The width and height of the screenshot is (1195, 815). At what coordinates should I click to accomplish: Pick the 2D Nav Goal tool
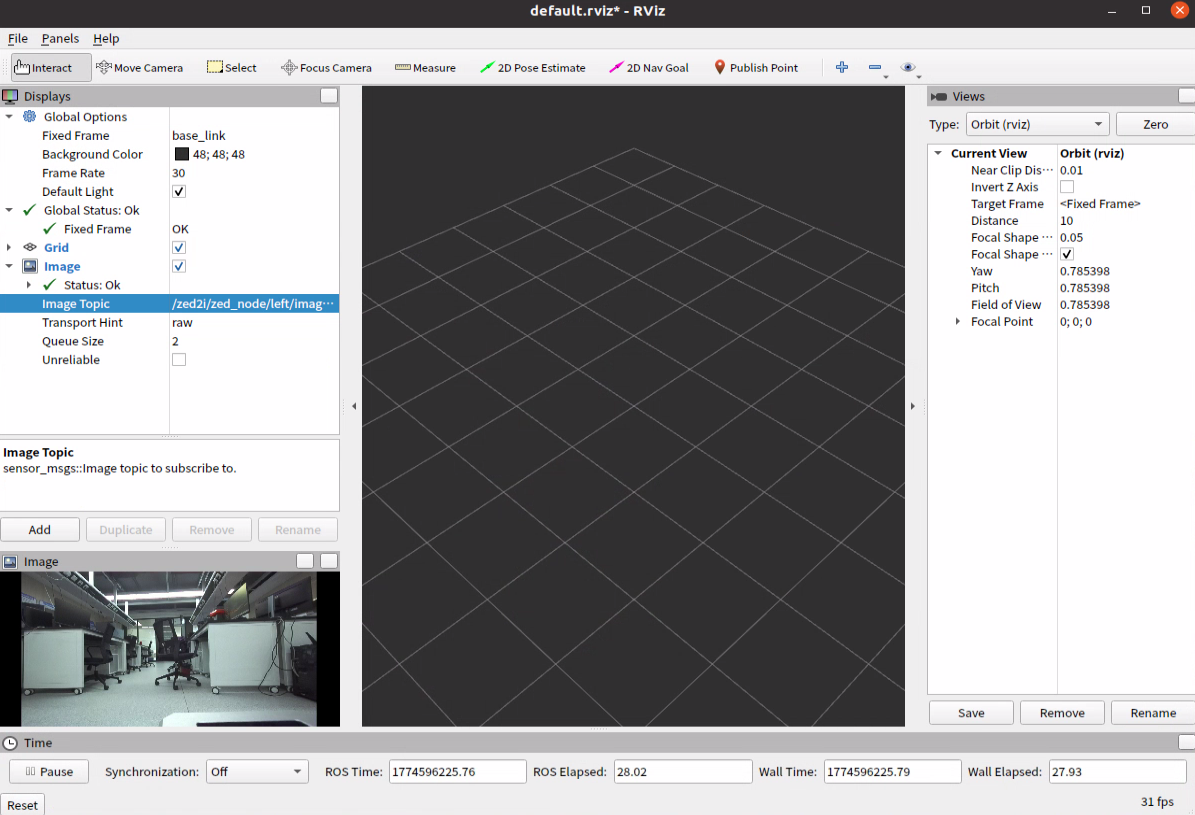[649, 67]
